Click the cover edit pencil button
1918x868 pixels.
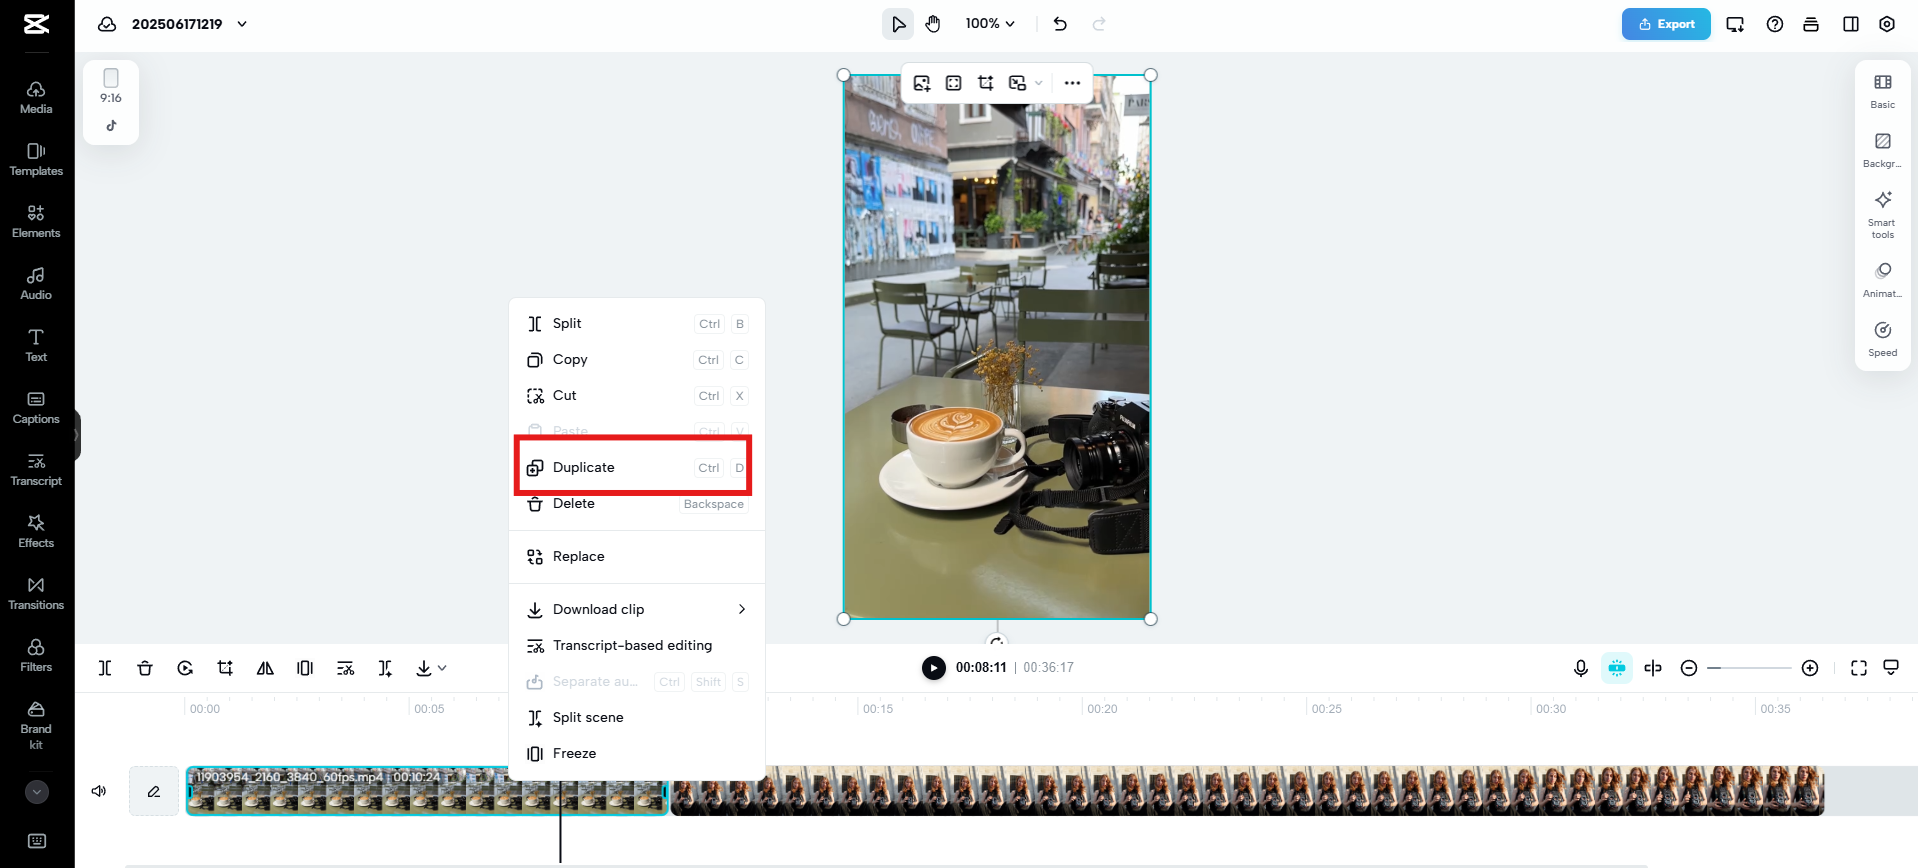(x=154, y=791)
